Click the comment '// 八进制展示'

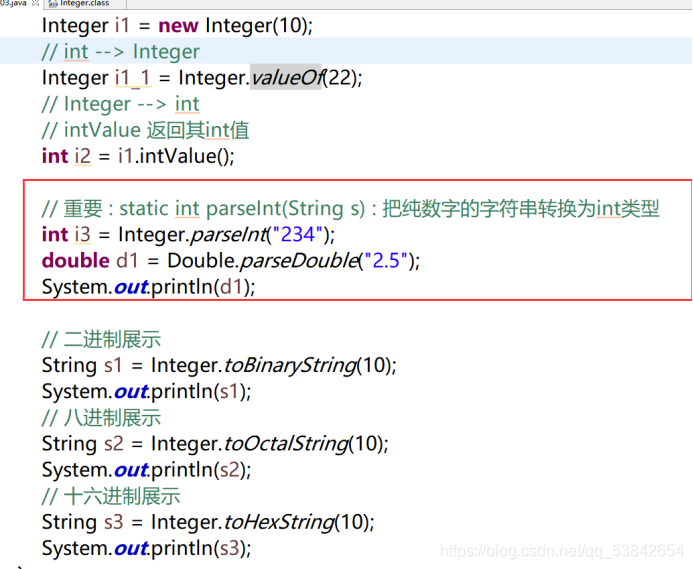tap(101, 418)
